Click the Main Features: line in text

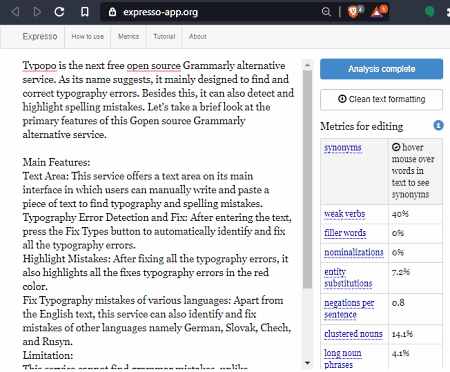(56, 162)
